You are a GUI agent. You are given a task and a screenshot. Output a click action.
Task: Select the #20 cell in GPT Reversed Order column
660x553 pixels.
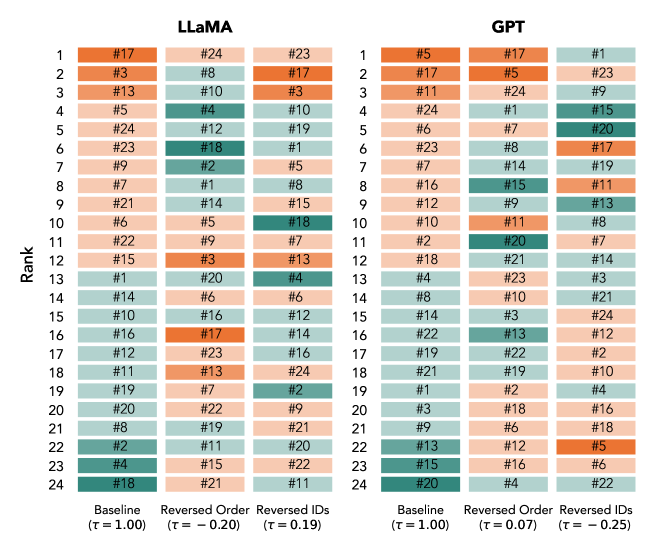[507, 241]
